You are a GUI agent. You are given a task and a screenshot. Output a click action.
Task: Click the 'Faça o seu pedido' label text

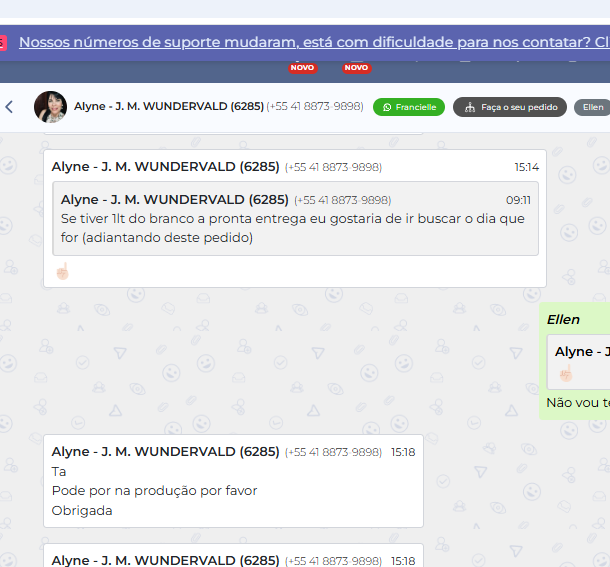click(519, 107)
